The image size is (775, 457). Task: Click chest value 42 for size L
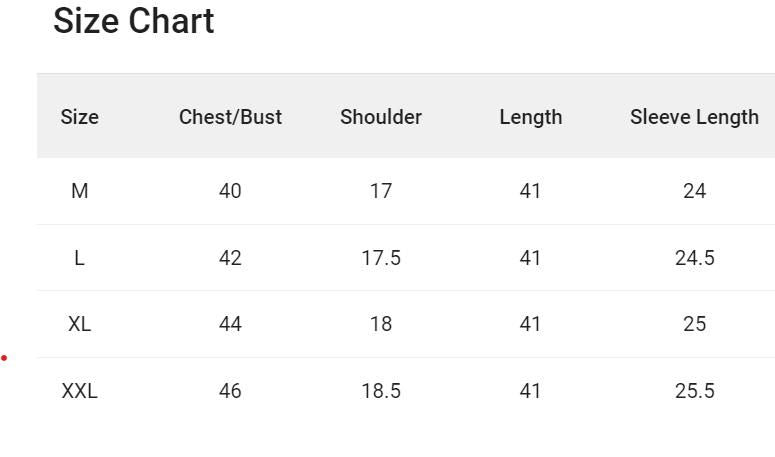tap(230, 258)
